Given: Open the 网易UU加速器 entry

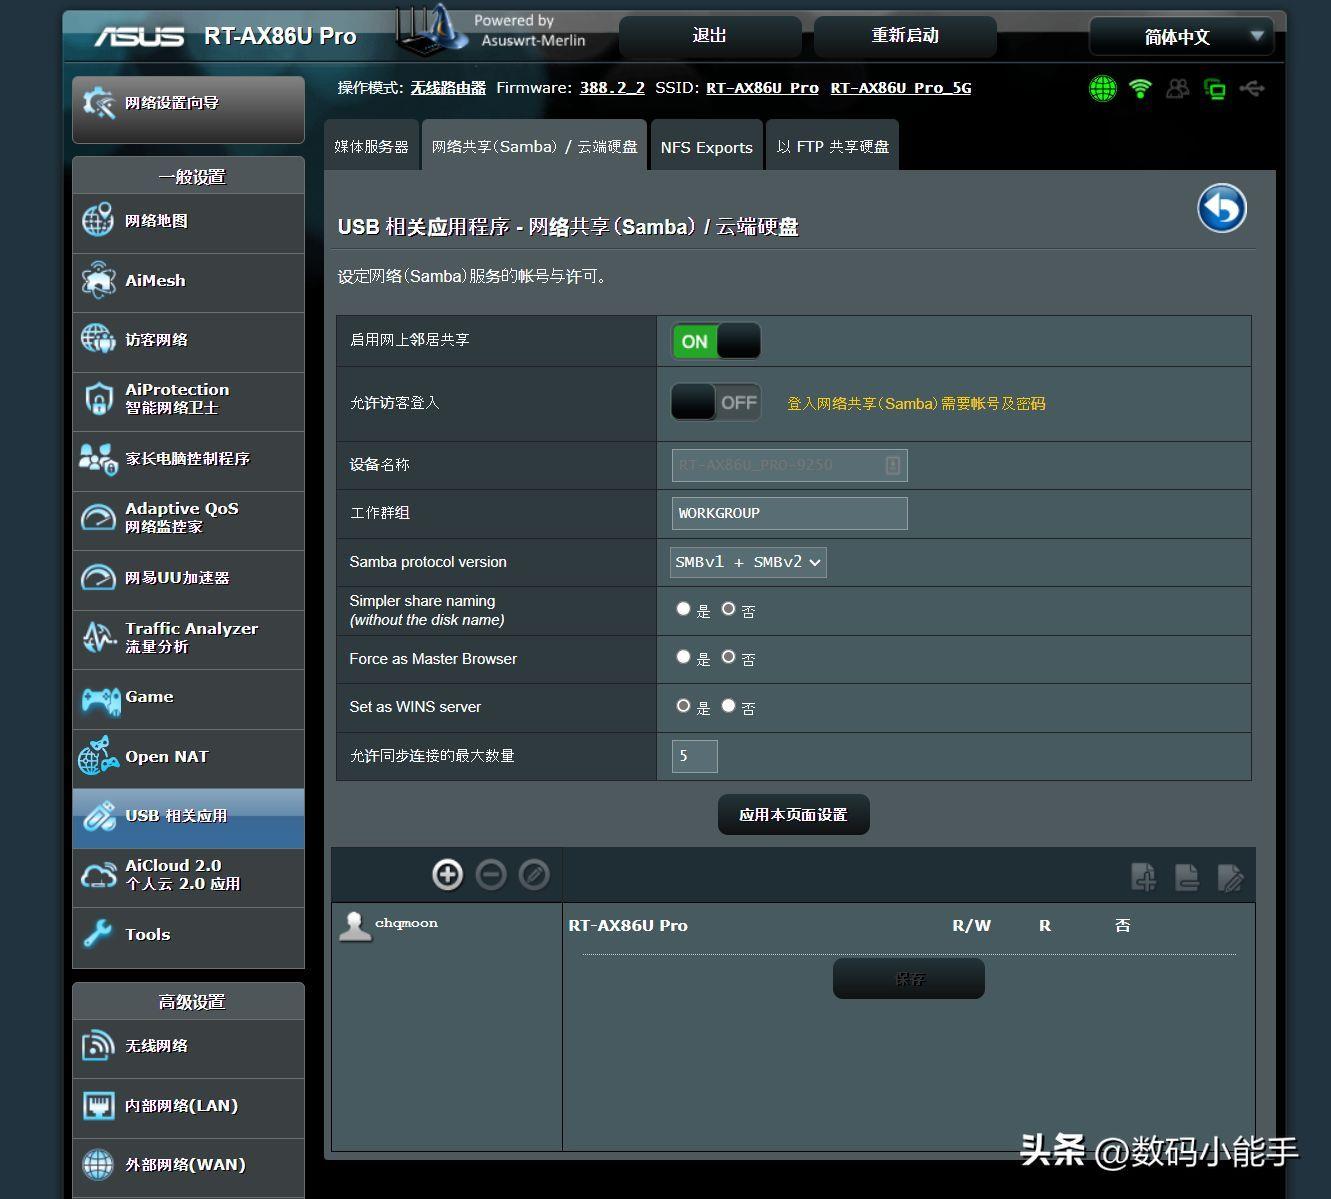Looking at the screenshot, I should (188, 579).
